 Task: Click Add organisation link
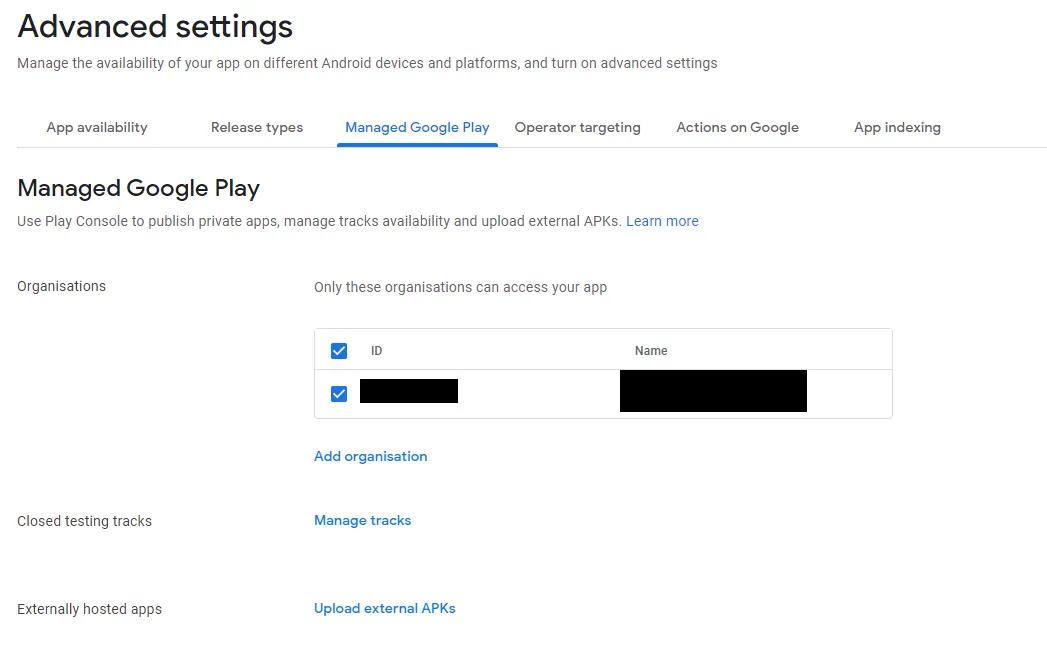coord(371,456)
